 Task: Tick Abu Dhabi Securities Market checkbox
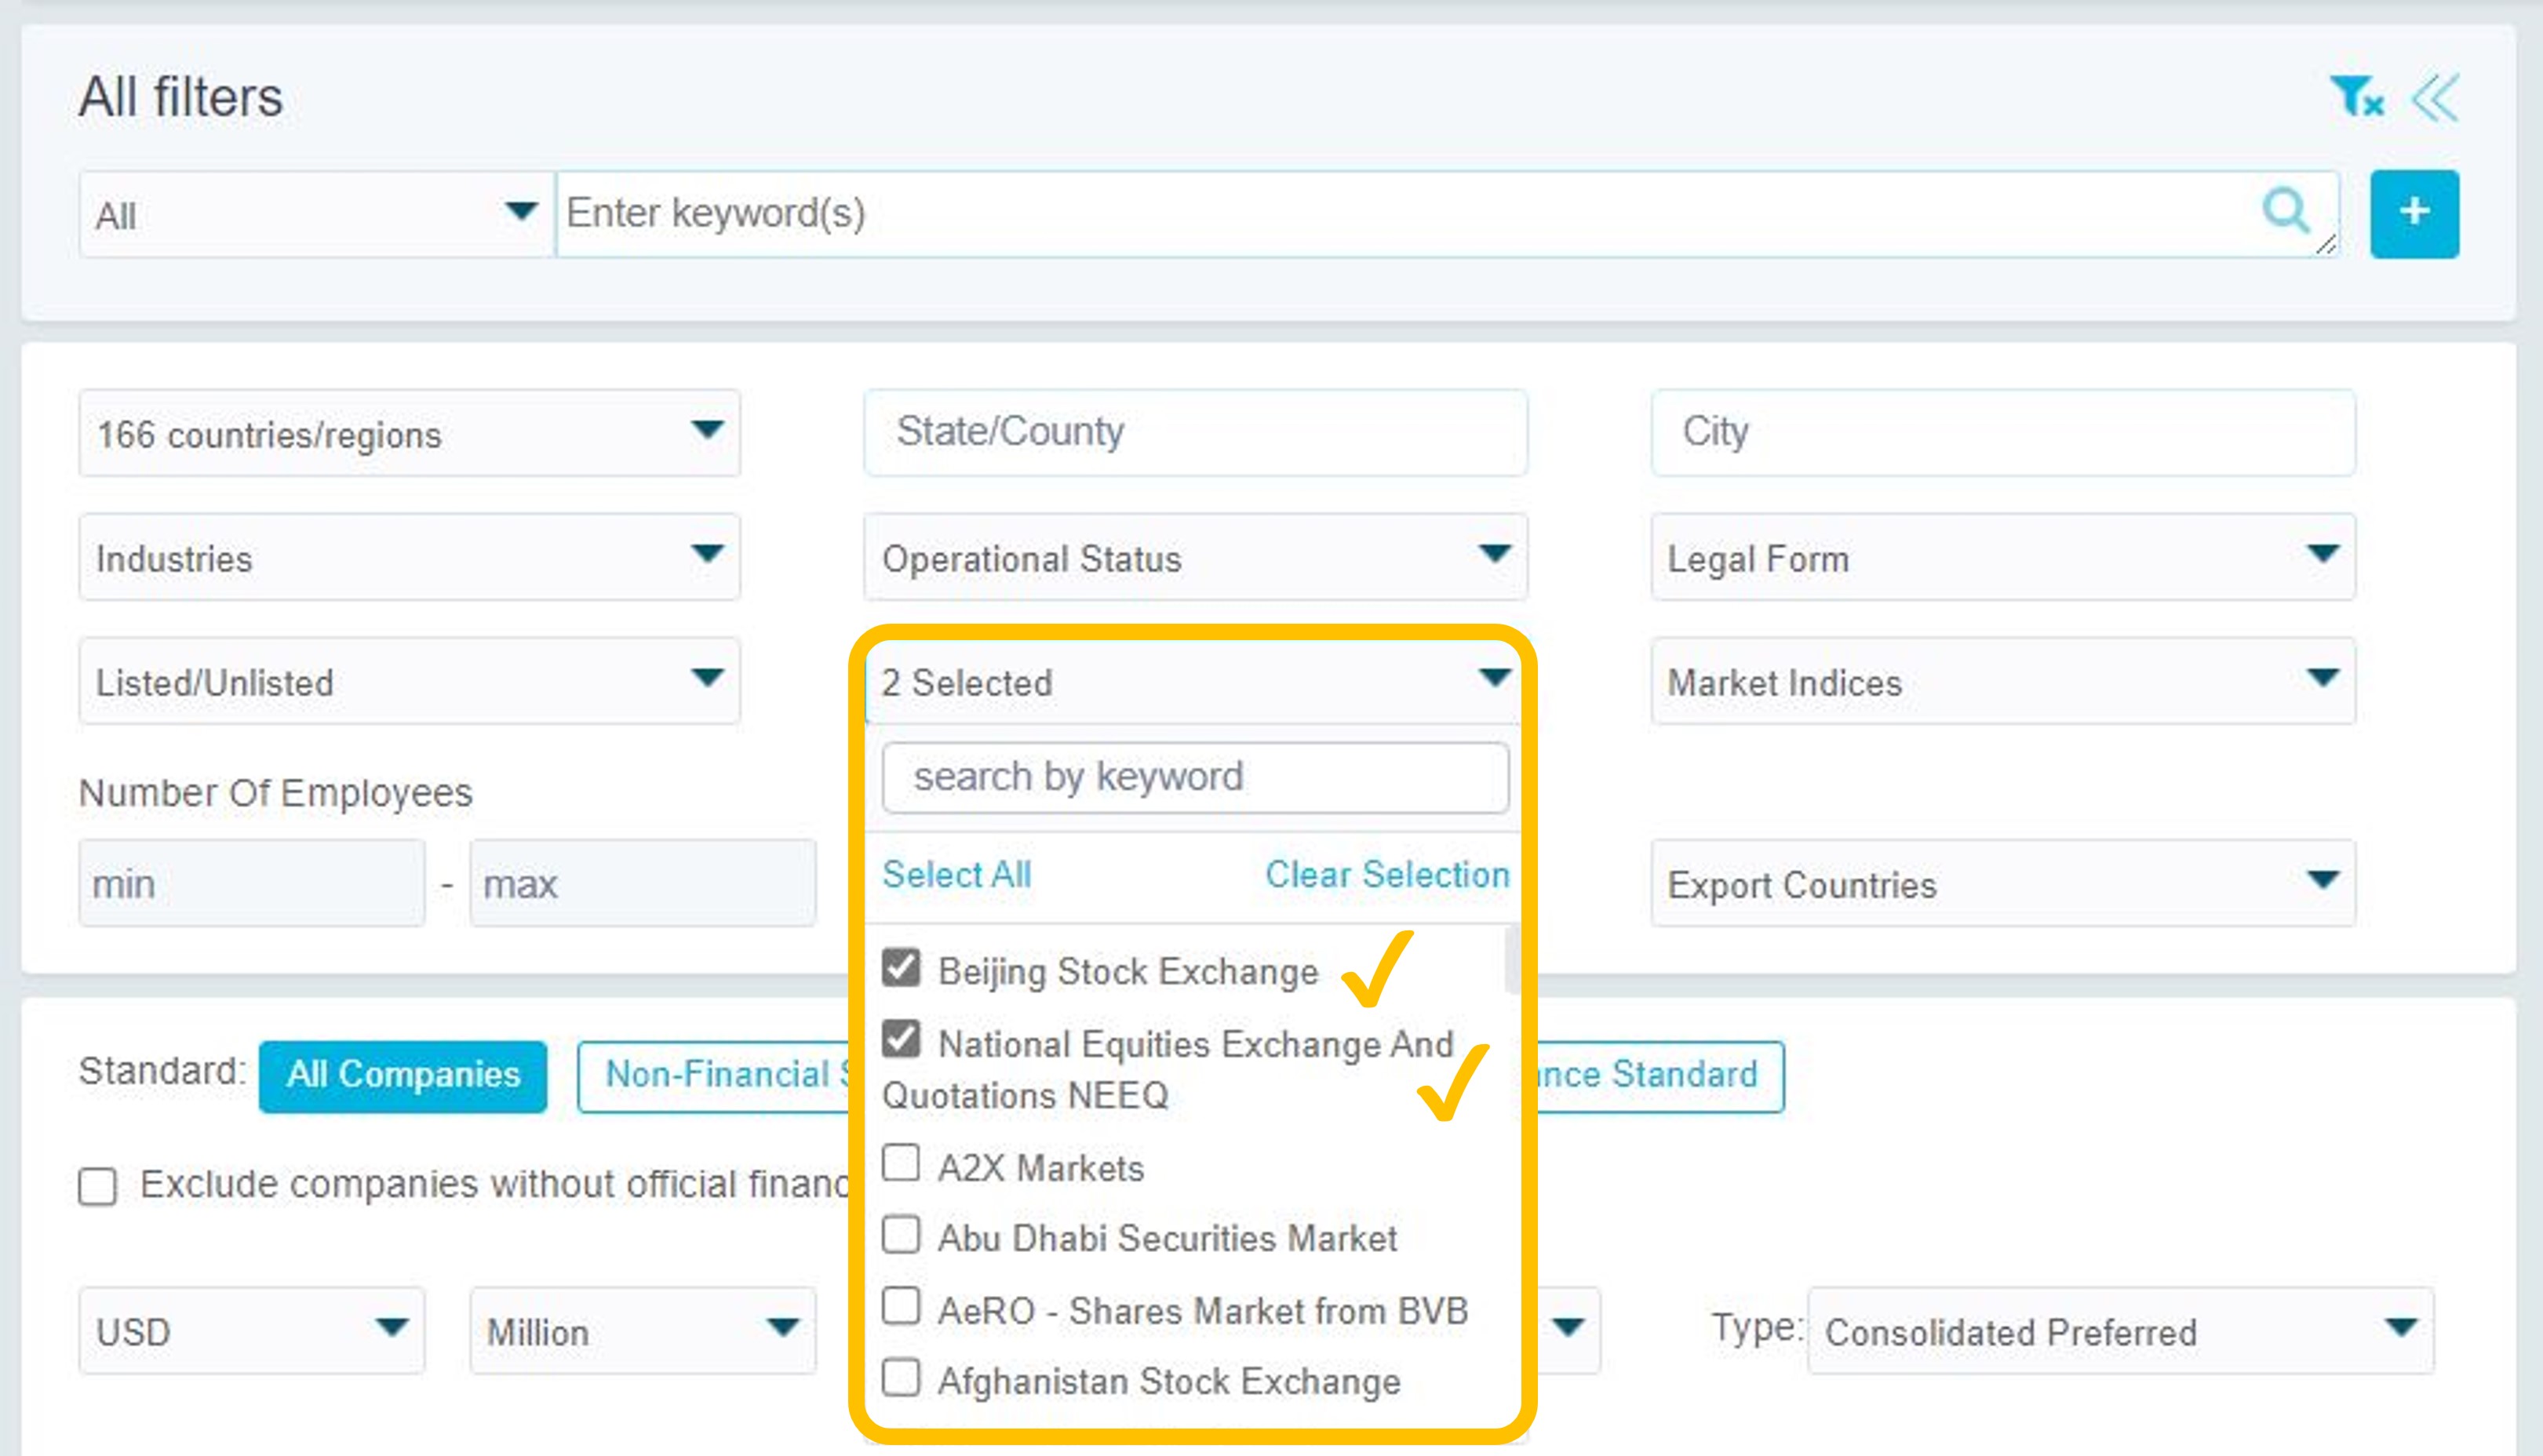pyautogui.click(x=901, y=1235)
